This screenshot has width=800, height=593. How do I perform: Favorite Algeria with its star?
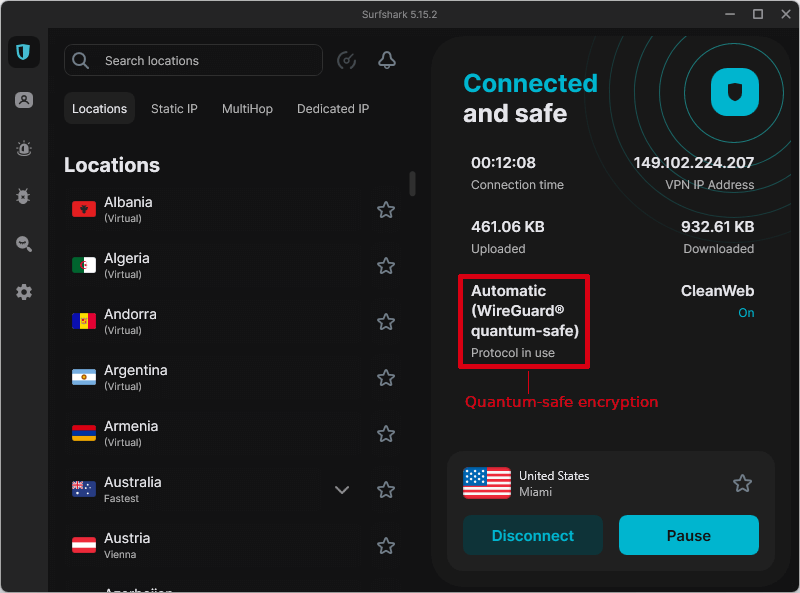point(386,266)
